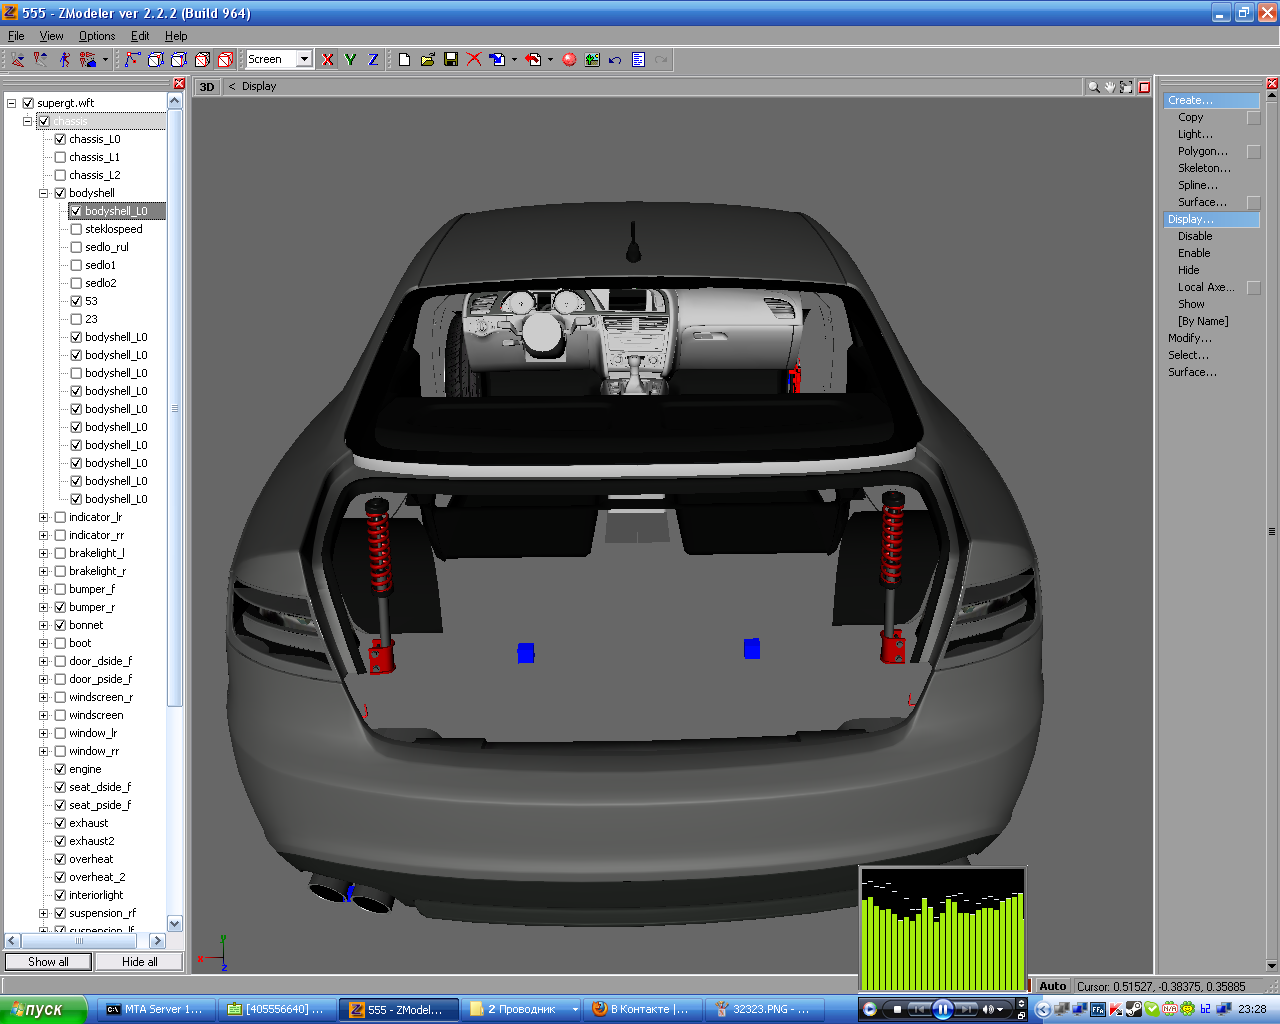Toggle the Y axis constraint

pos(350,60)
